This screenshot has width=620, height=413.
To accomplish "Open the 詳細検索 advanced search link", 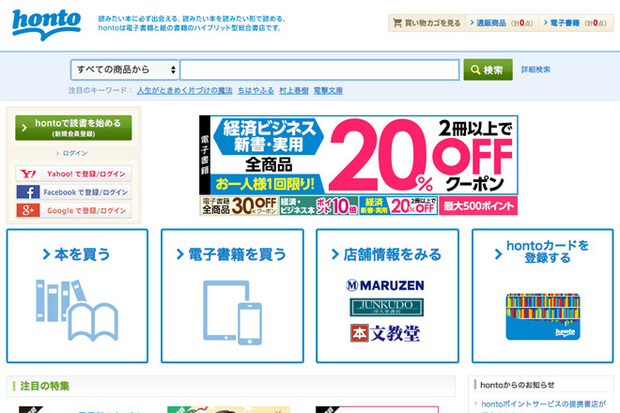I will pyautogui.click(x=535, y=70).
